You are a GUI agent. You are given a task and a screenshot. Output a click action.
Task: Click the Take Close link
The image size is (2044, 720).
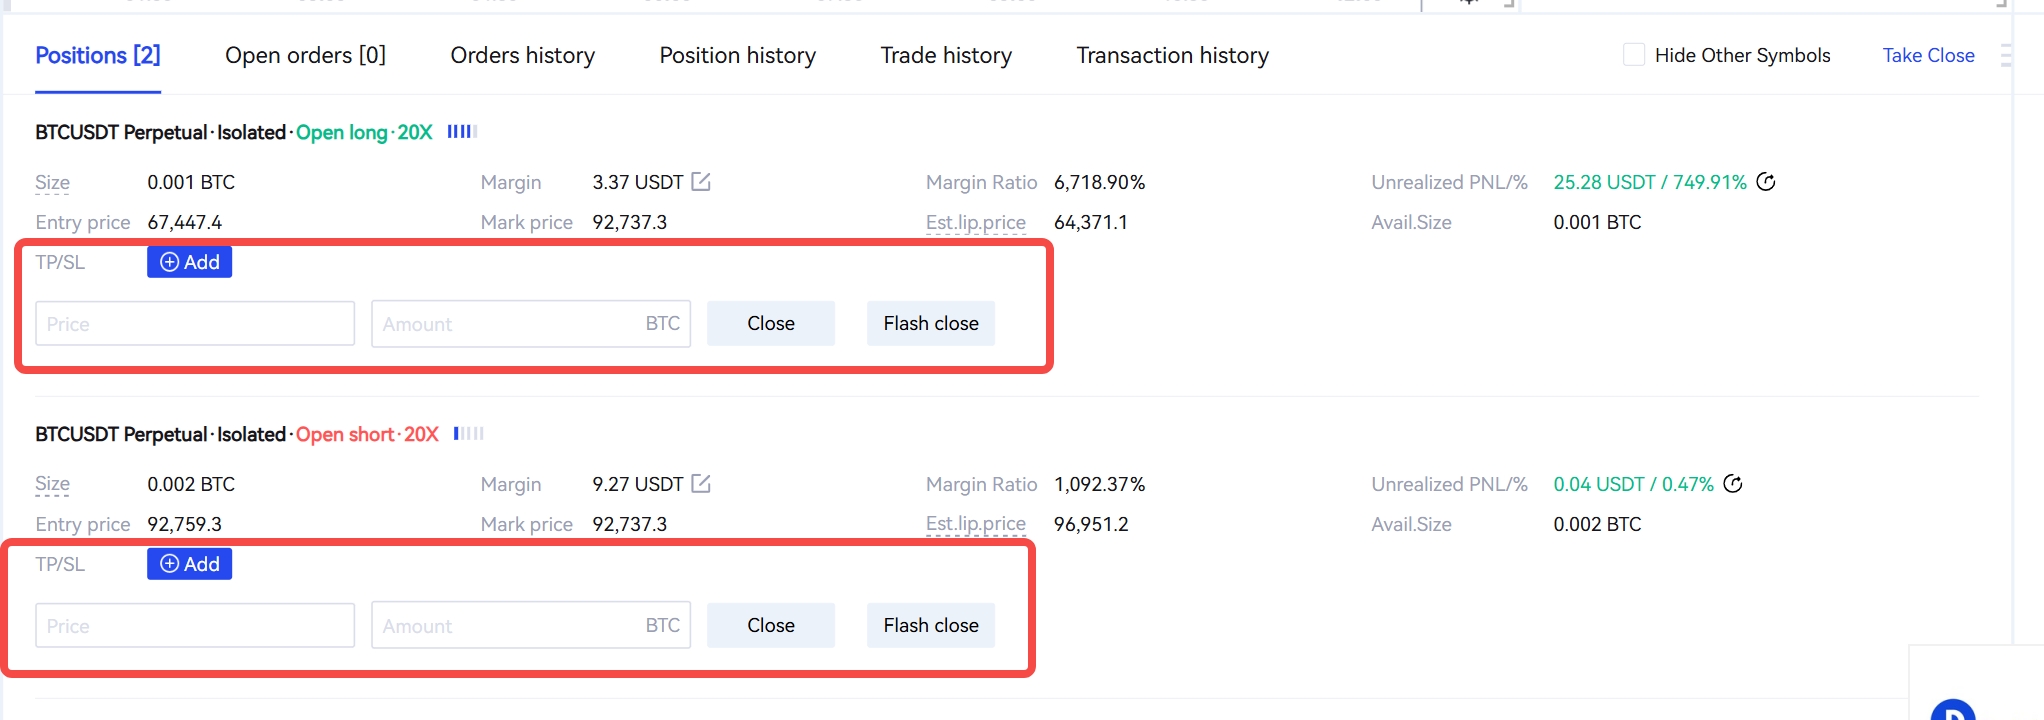1928,55
